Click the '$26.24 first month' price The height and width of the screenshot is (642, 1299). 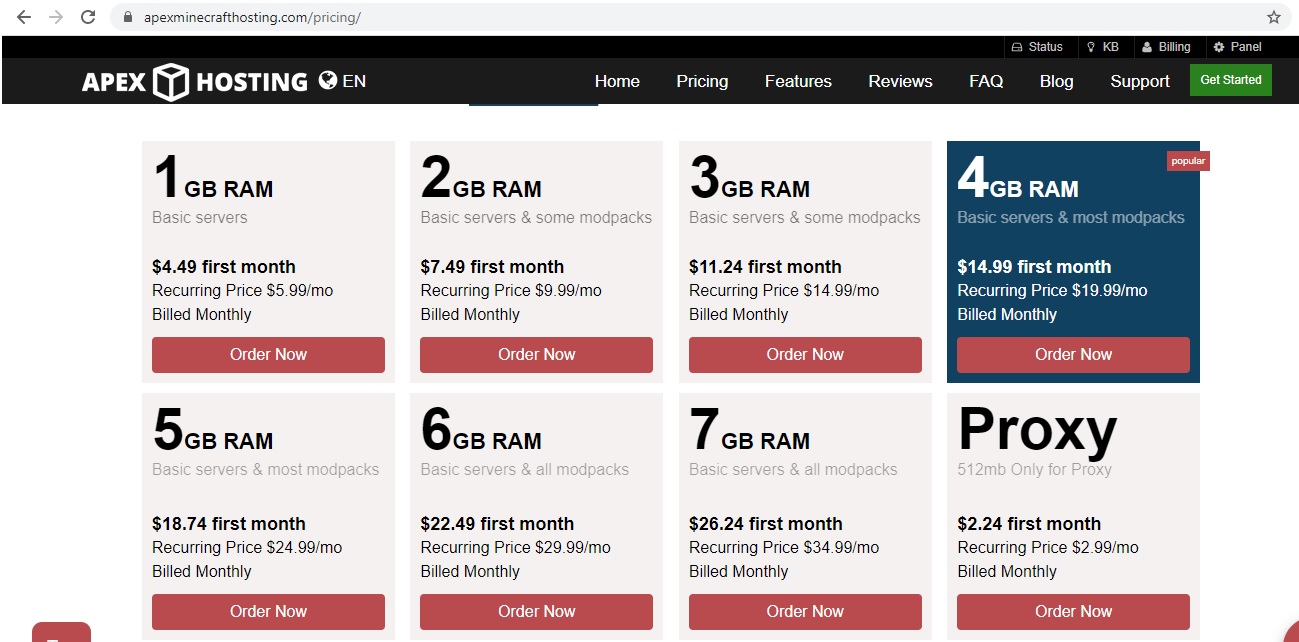pos(766,524)
